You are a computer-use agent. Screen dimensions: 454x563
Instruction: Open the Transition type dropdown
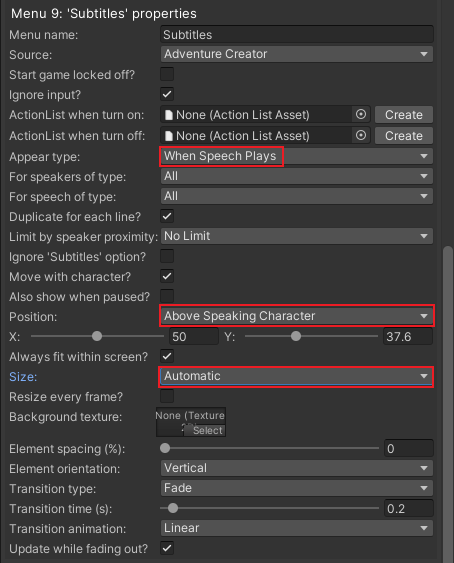(x=297, y=488)
